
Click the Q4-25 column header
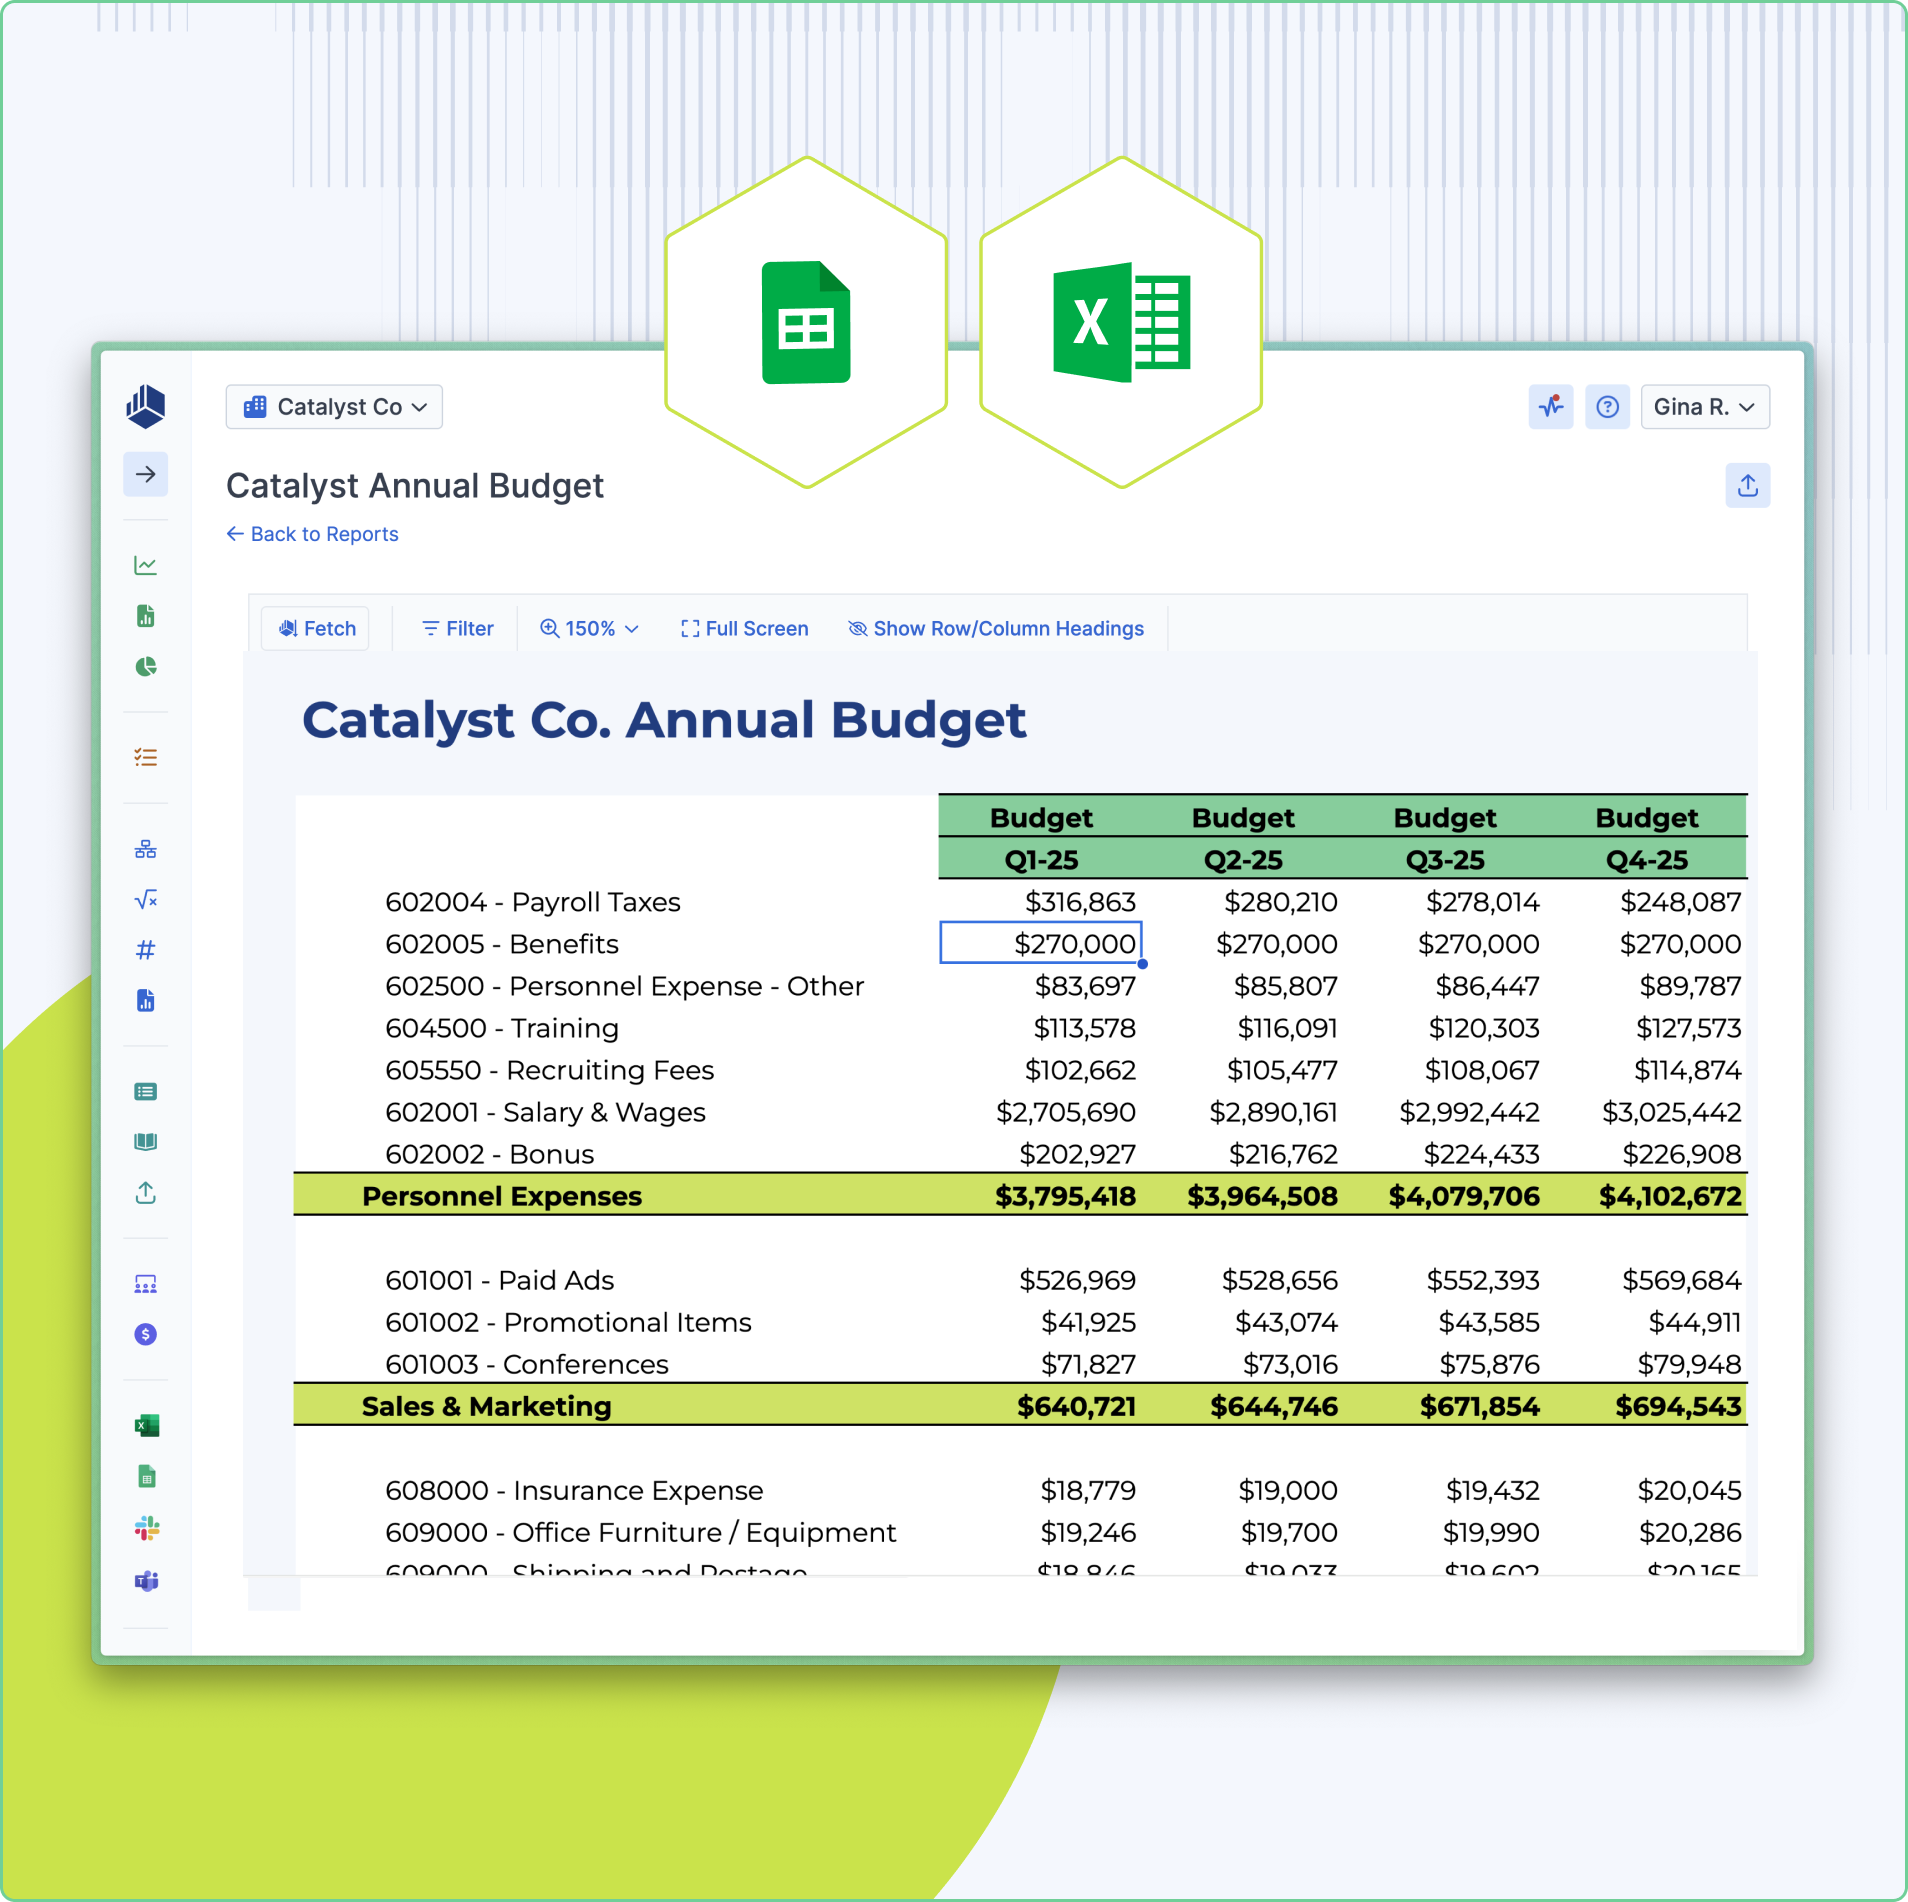1647,860
